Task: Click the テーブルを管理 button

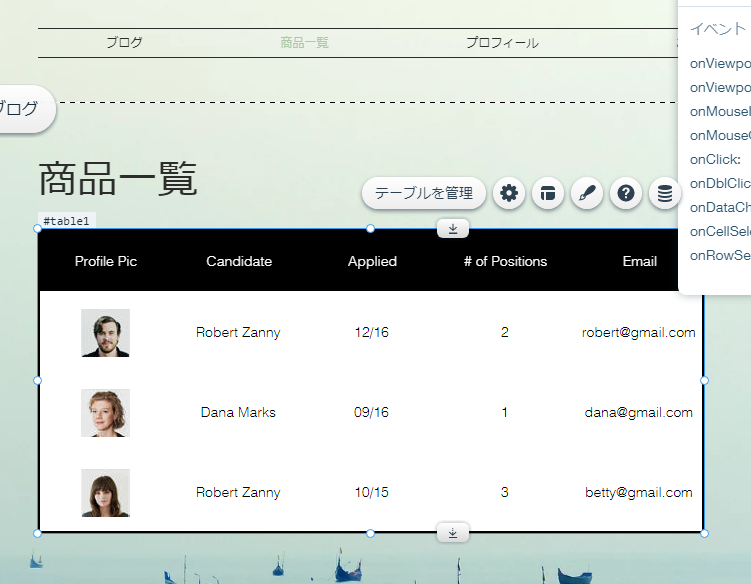Action: point(424,193)
